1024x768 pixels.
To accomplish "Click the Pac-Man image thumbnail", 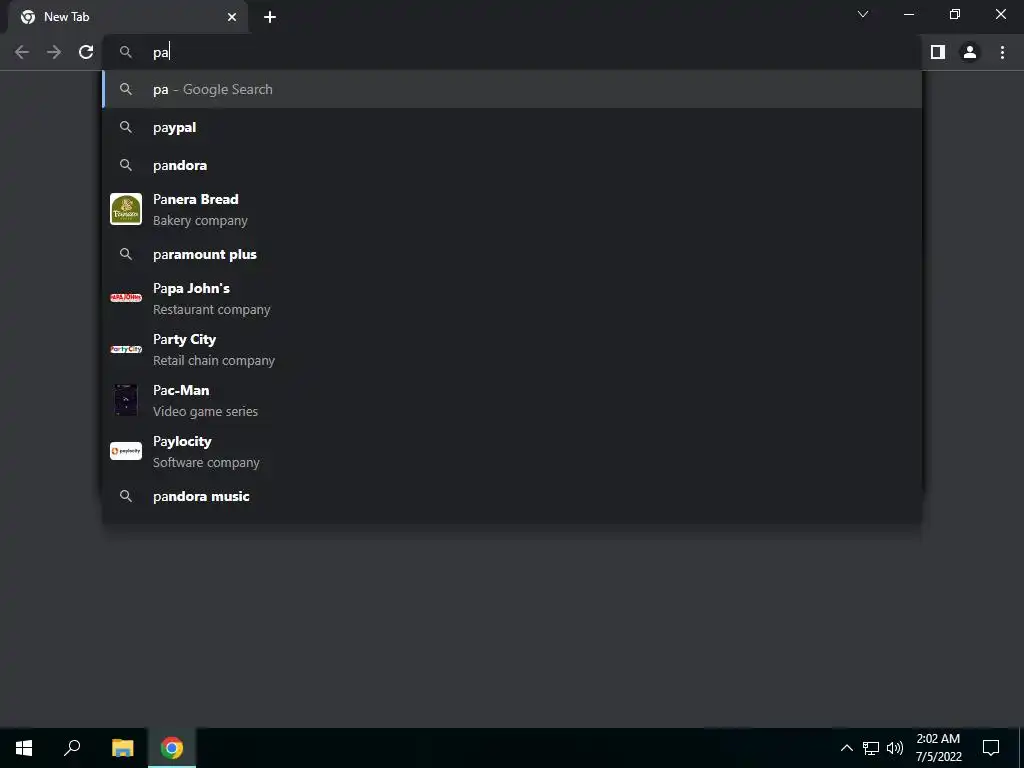I will 126,400.
